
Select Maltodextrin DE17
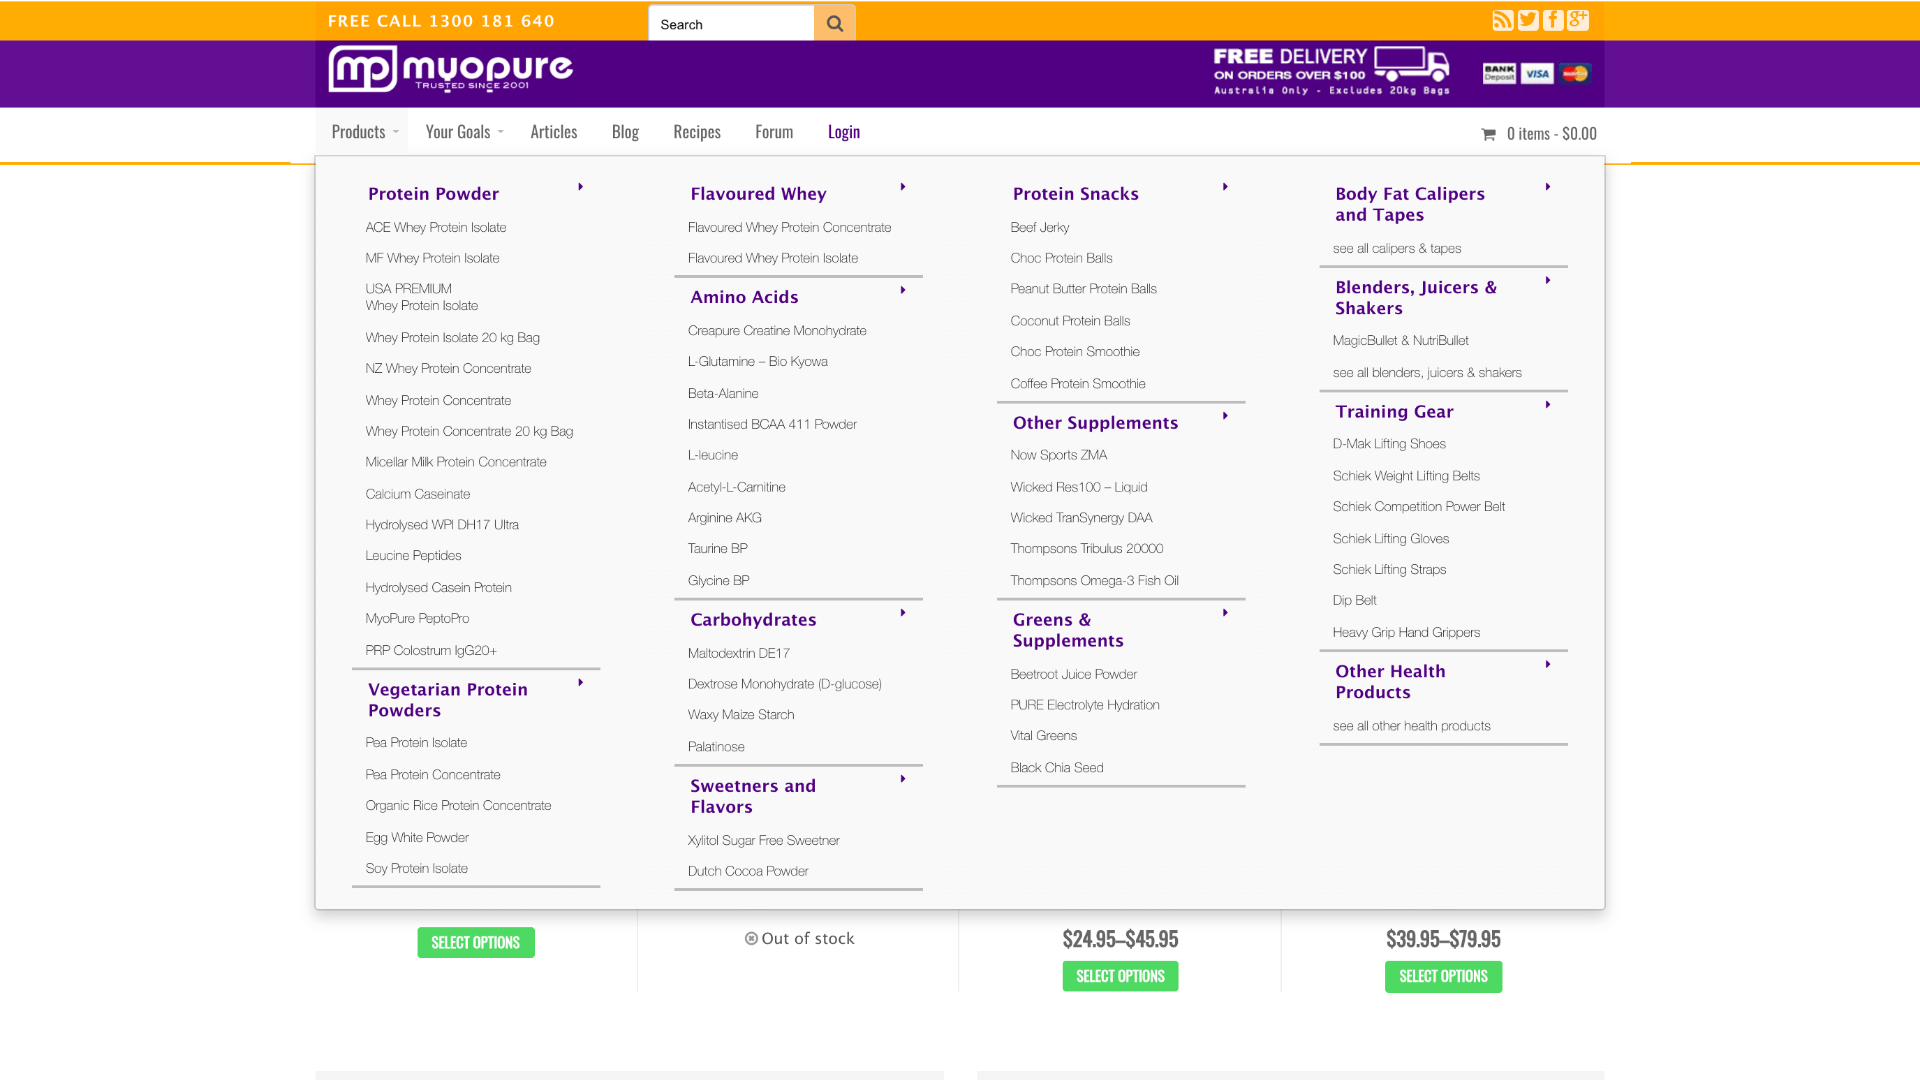[739, 654]
